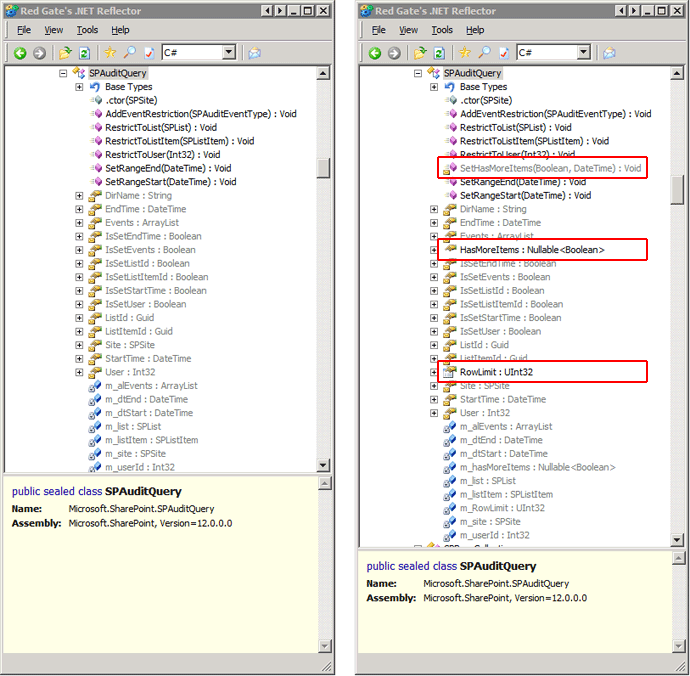
Task: Open View menu in right window
Action: (408, 30)
